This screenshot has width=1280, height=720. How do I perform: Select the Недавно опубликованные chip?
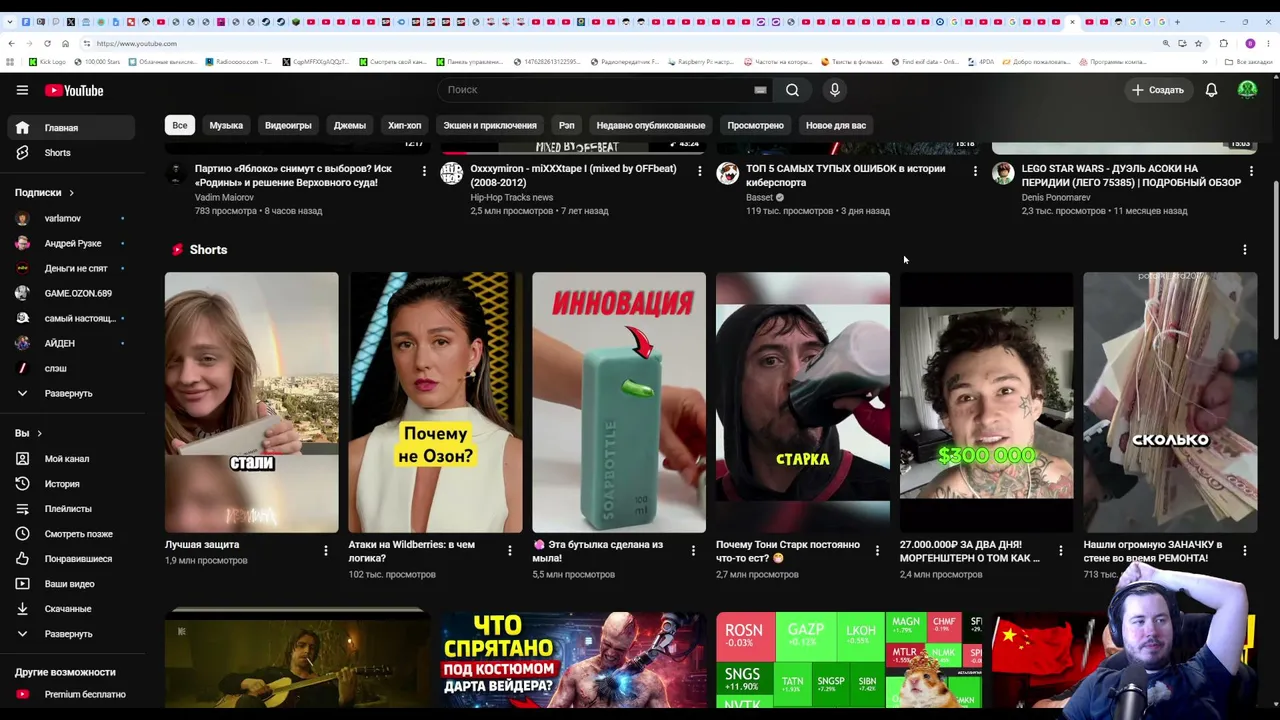(651, 125)
